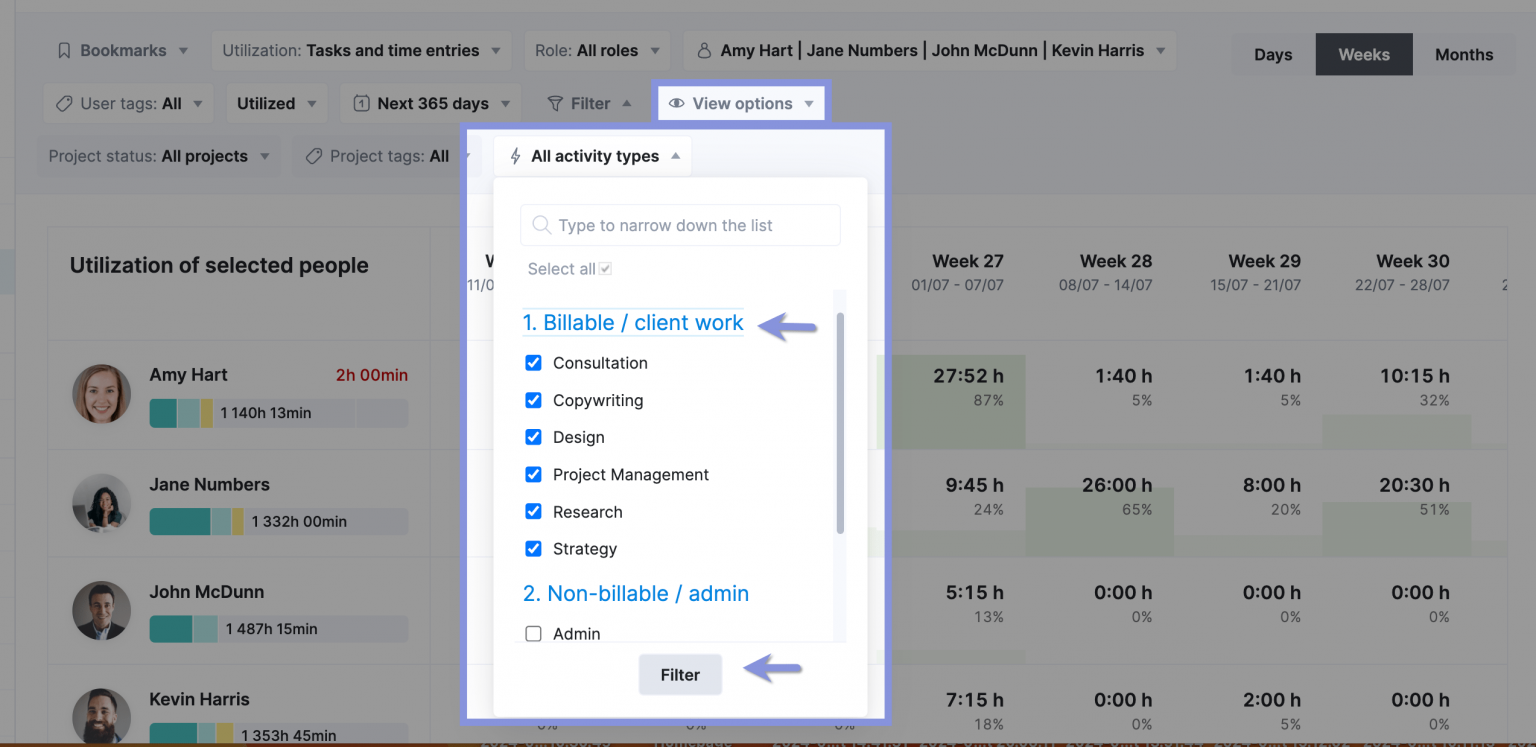Click Jane Numbers' utilization progress bar
The image size is (1536, 747).
[x=278, y=521]
